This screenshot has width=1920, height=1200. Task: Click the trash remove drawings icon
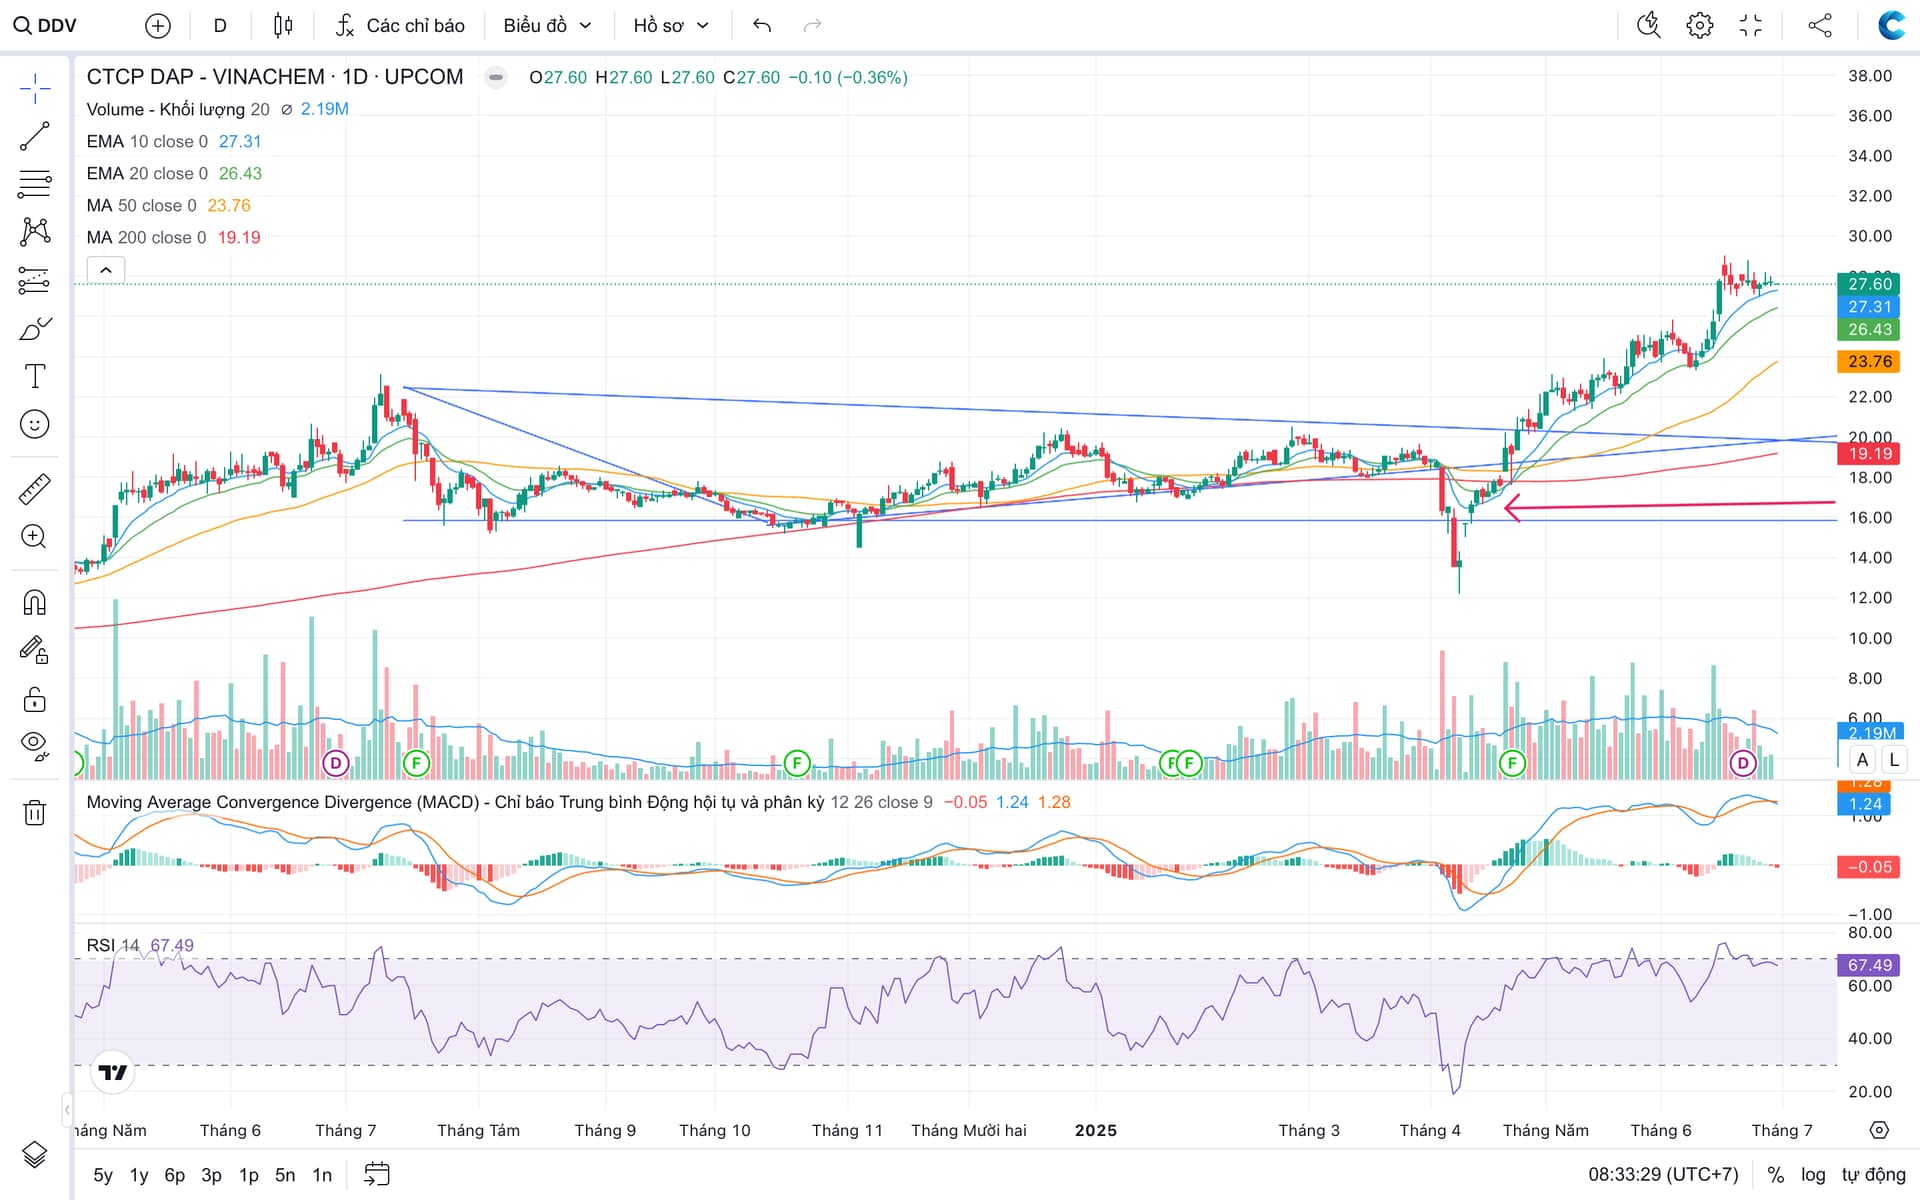(34, 812)
